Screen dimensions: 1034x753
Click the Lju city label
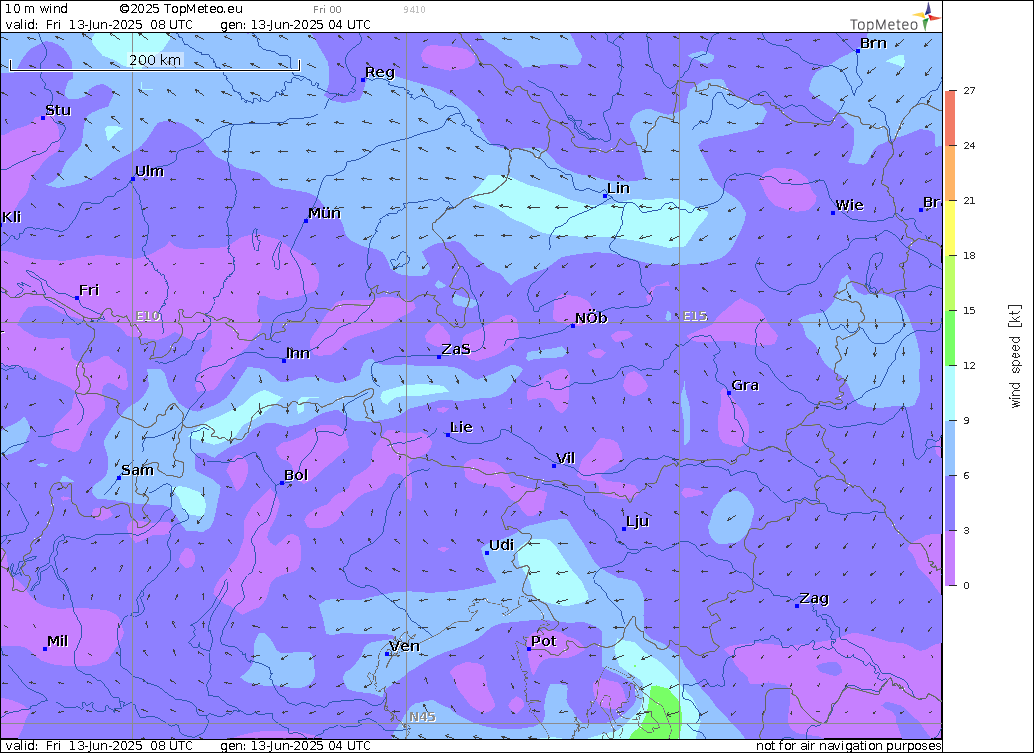point(638,522)
